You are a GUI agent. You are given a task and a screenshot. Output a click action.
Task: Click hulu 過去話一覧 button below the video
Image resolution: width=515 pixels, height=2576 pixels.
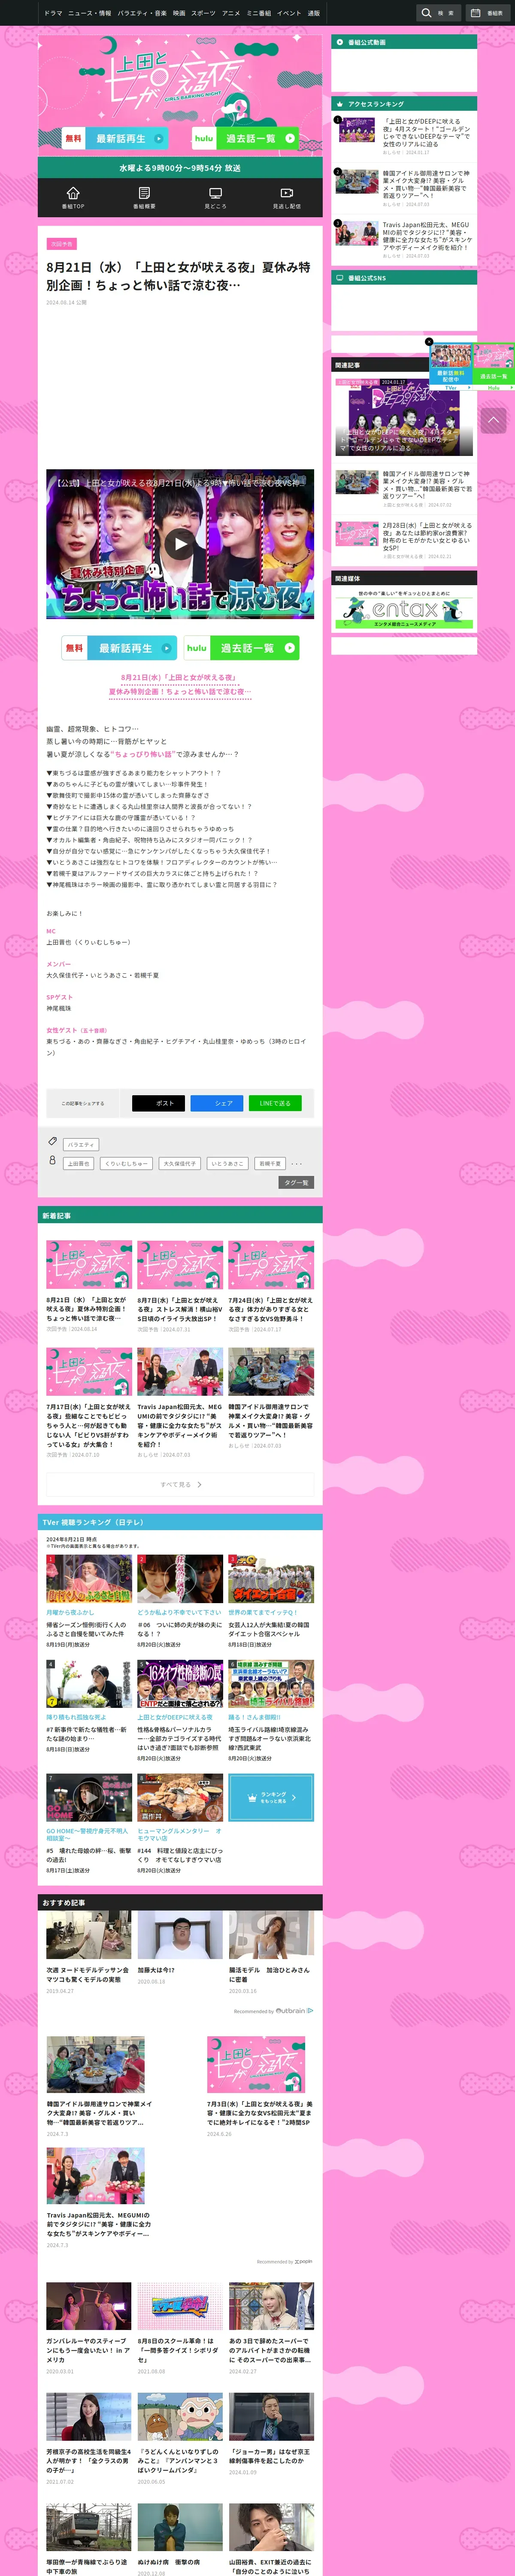(x=241, y=648)
